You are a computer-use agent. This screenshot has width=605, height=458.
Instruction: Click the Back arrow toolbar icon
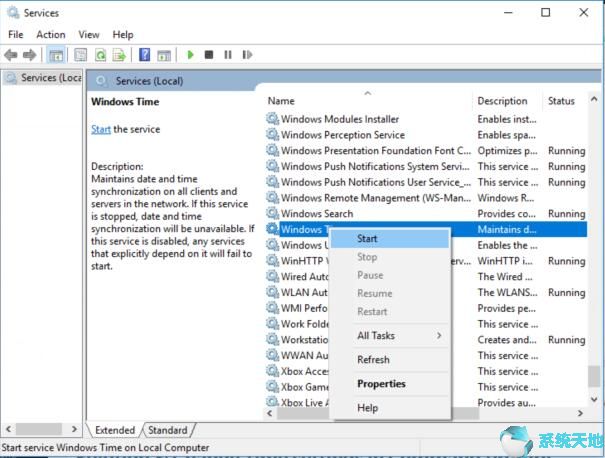[x=11, y=55]
